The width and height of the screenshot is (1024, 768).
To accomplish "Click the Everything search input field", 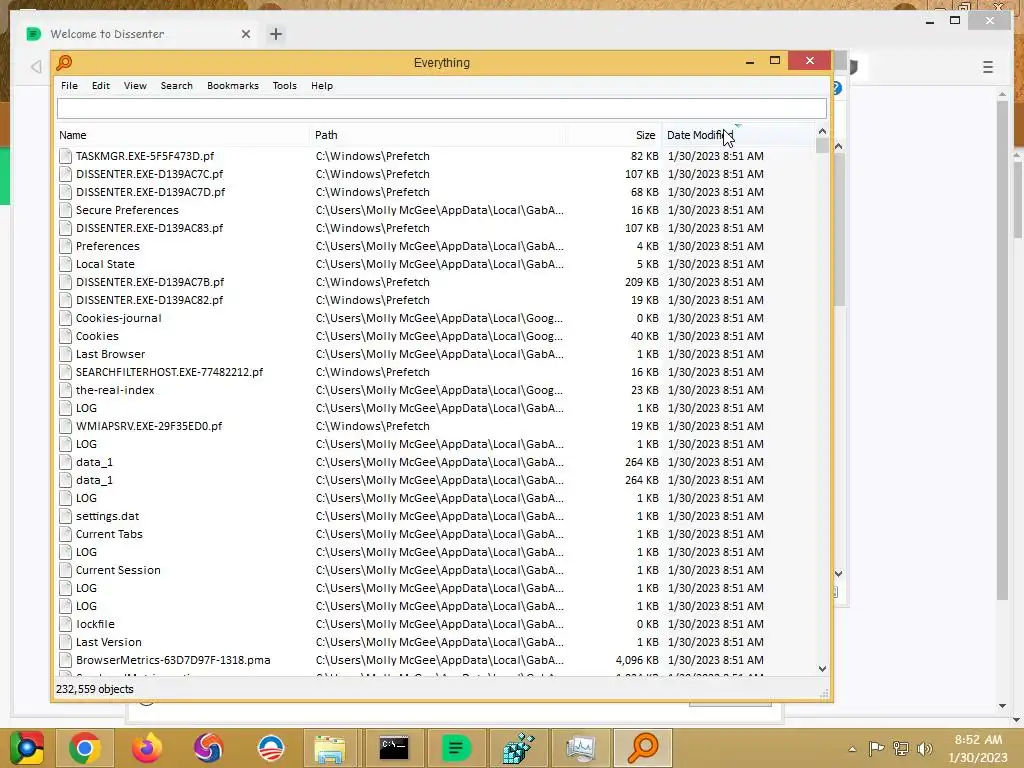I will pos(441,108).
